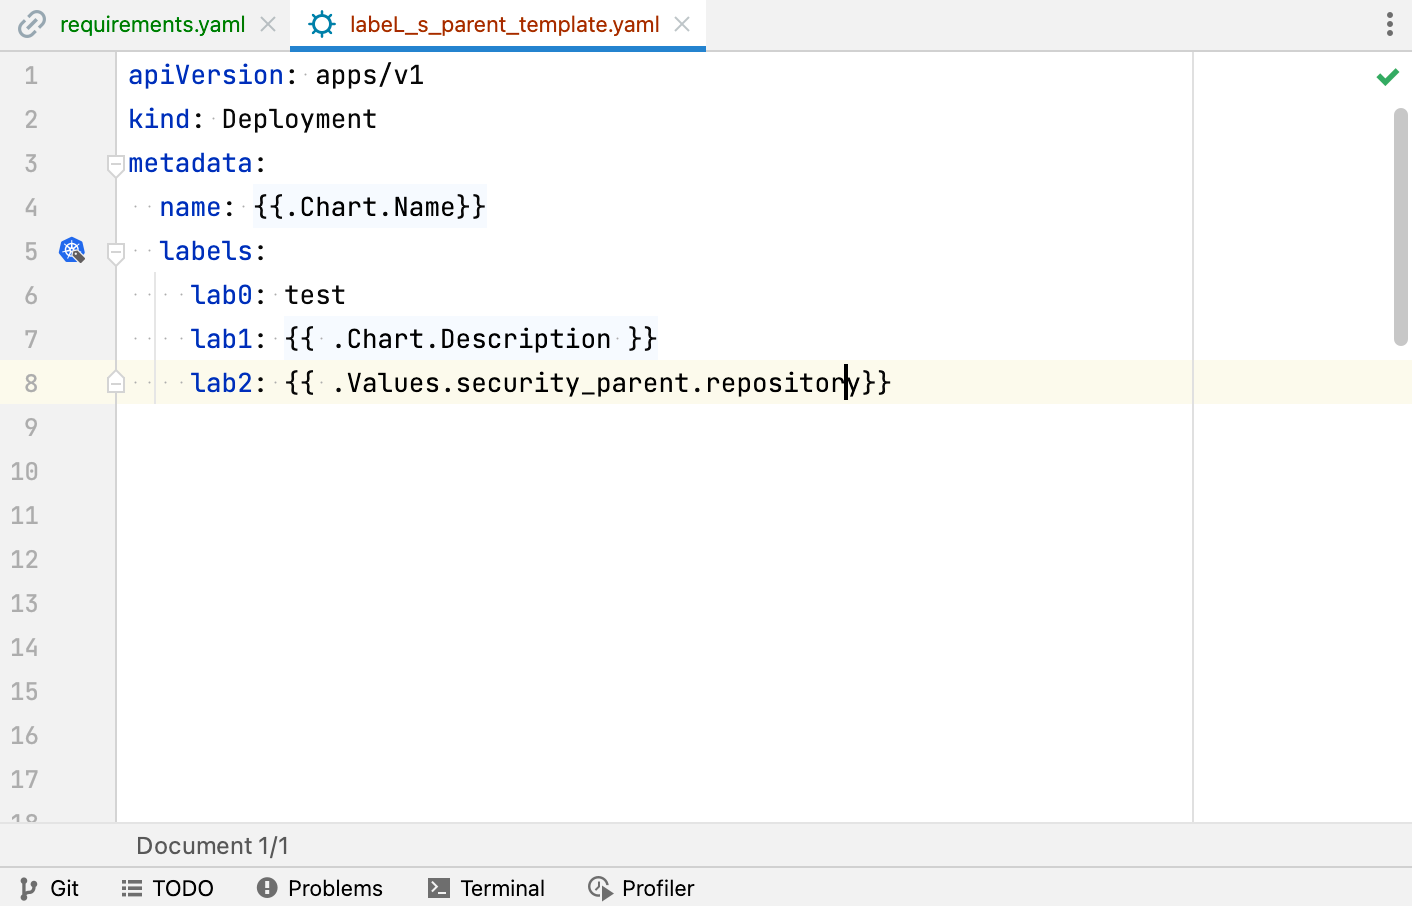The image size is (1412, 906).
Task: Close the requirements.yaml tab
Action: pos(268,24)
